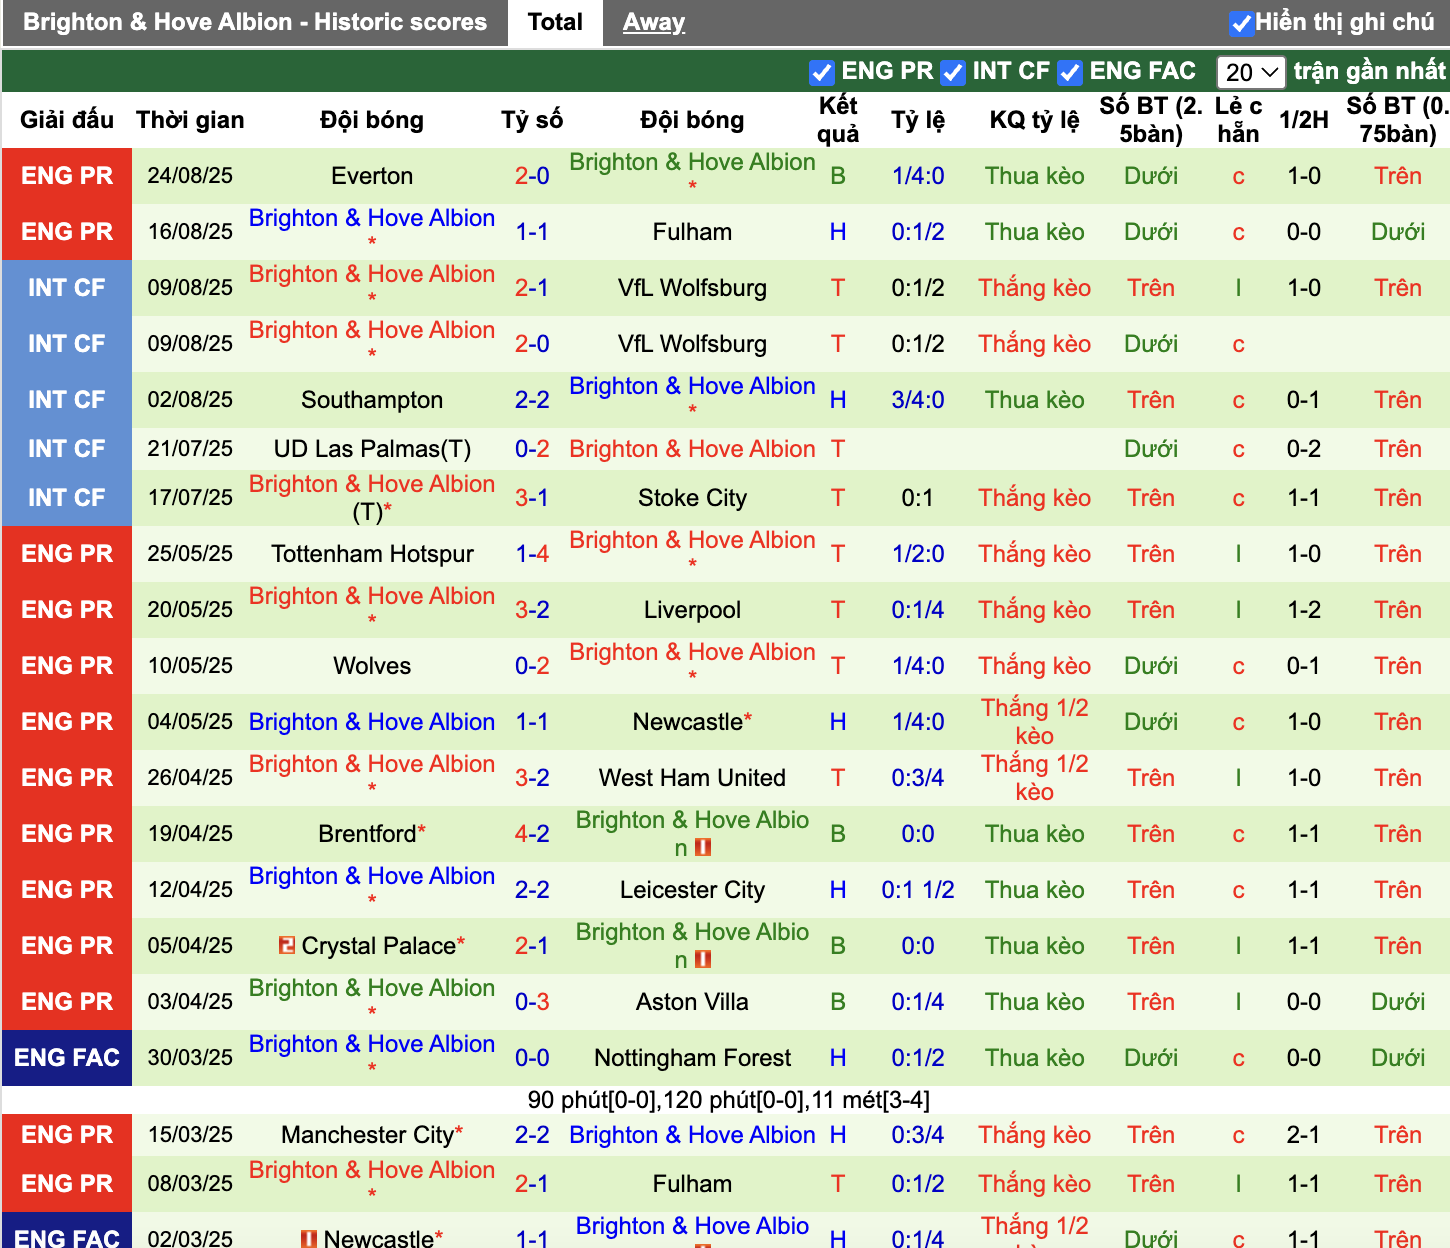Click red card icon in Brentford 4-2 row
Screen dimensions: 1450x1248
[703, 847]
